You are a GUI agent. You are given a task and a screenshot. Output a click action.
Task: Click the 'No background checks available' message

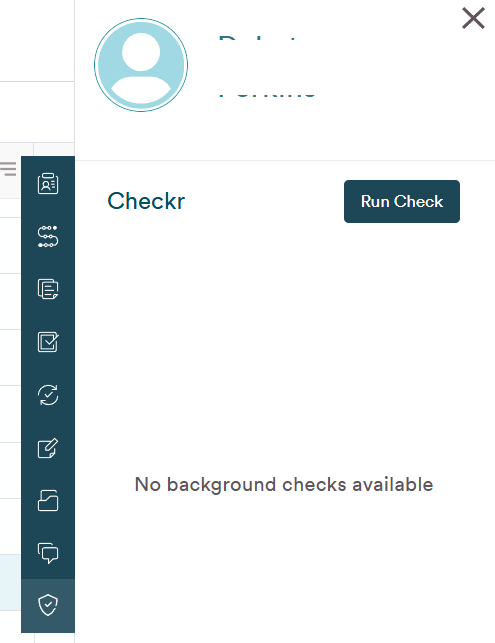click(284, 485)
